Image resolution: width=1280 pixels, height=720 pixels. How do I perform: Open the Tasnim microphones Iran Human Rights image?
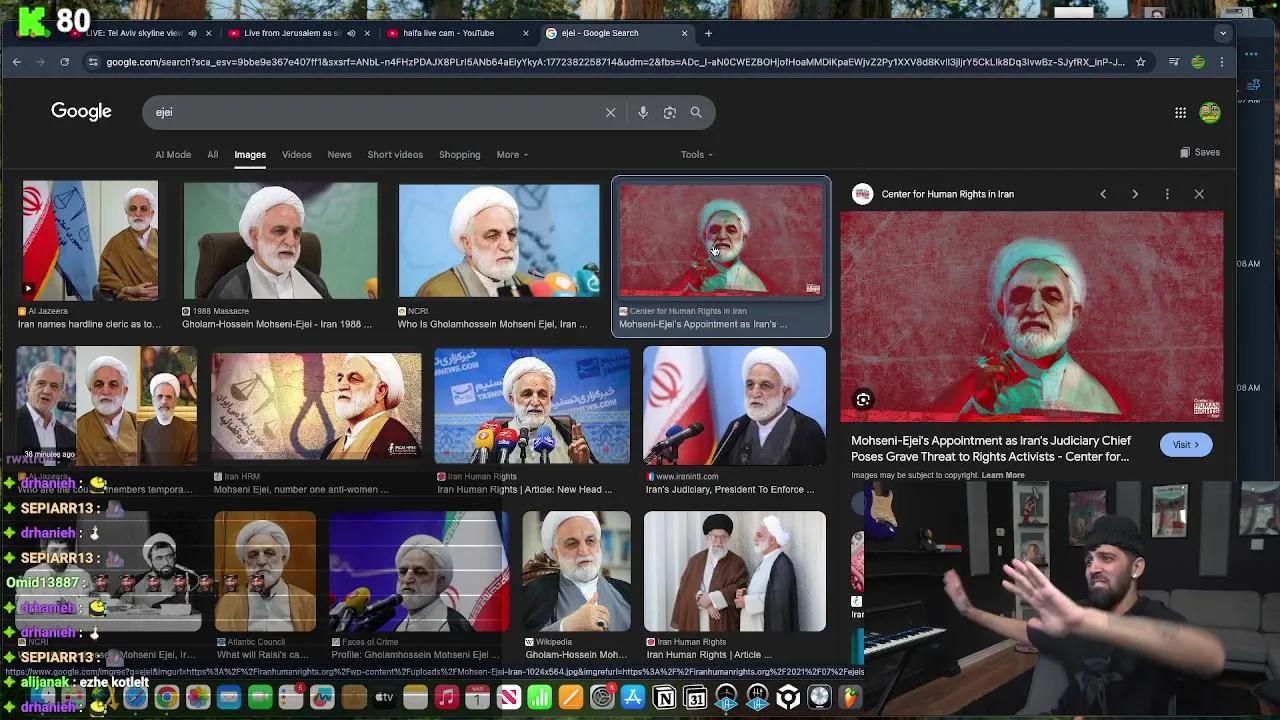532,407
